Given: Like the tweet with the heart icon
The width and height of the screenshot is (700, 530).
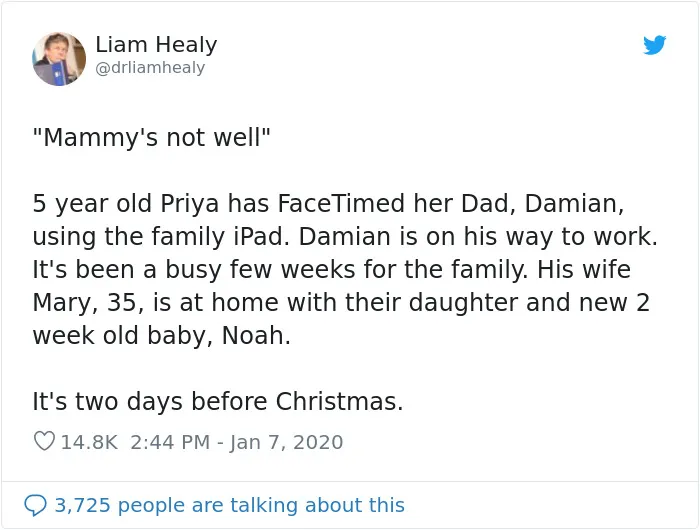Looking at the screenshot, I should coord(44,441).
